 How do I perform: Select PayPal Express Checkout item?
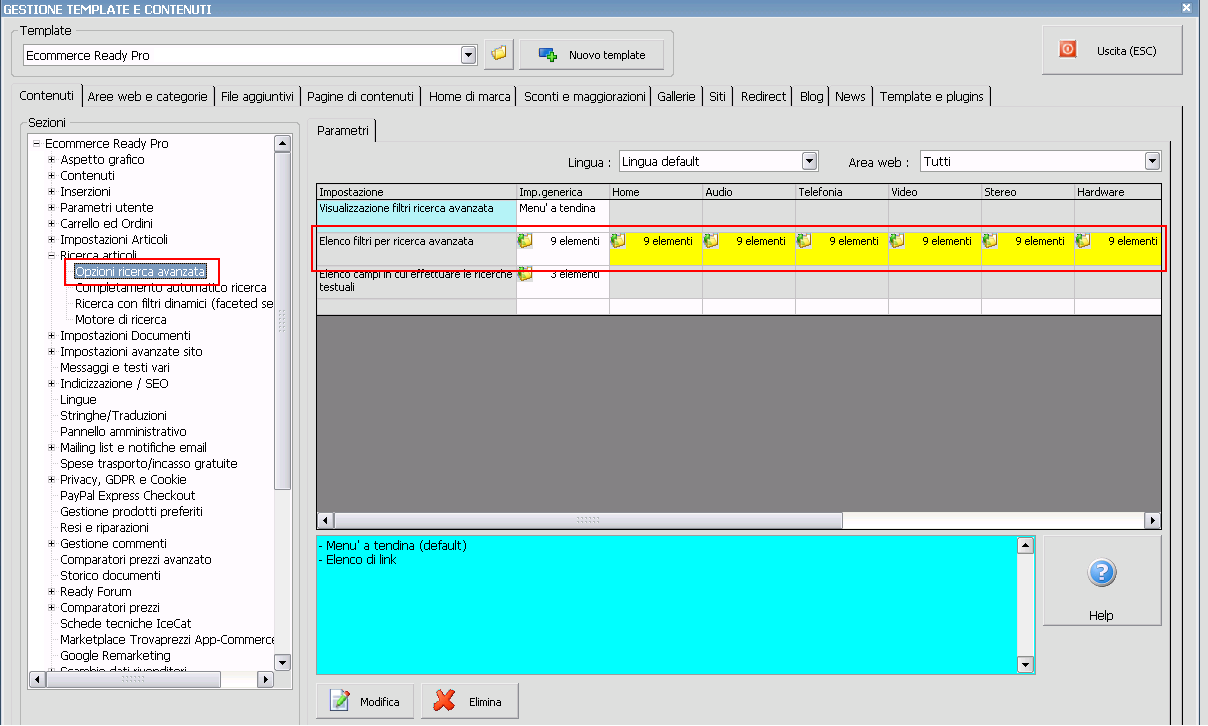[x=127, y=496]
